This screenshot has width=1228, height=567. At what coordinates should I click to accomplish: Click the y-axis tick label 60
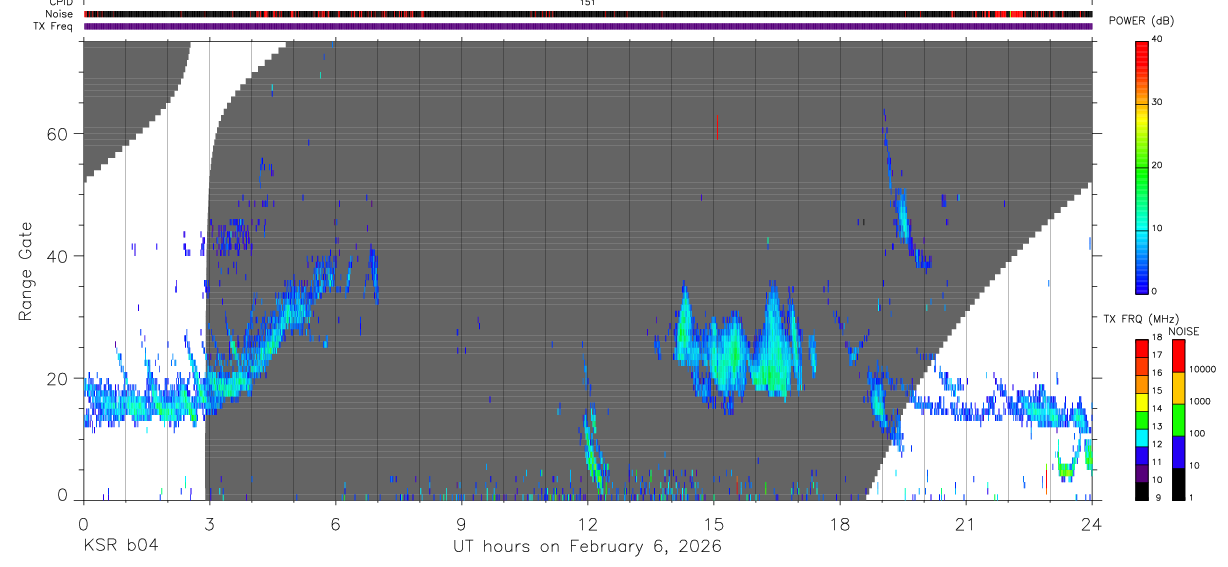pyautogui.click(x=55, y=134)
